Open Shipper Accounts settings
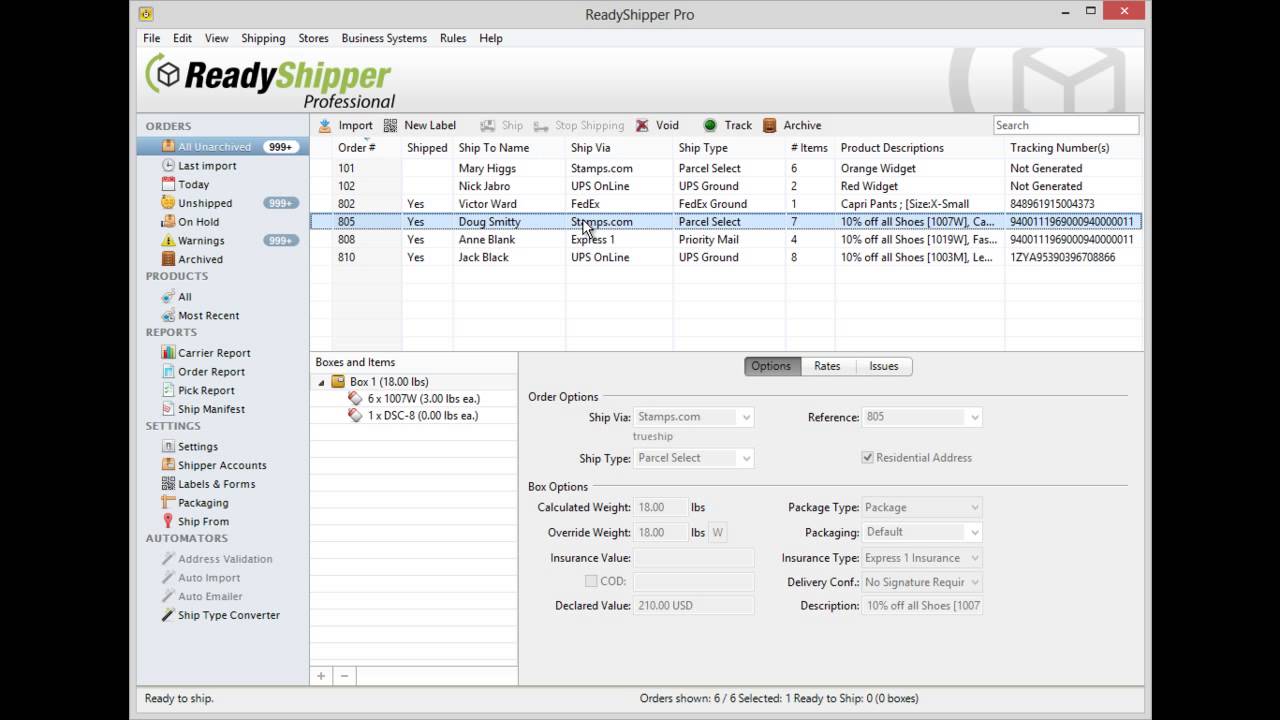The width and height of the screenshot is (1280, 720). tap(222, 465)
